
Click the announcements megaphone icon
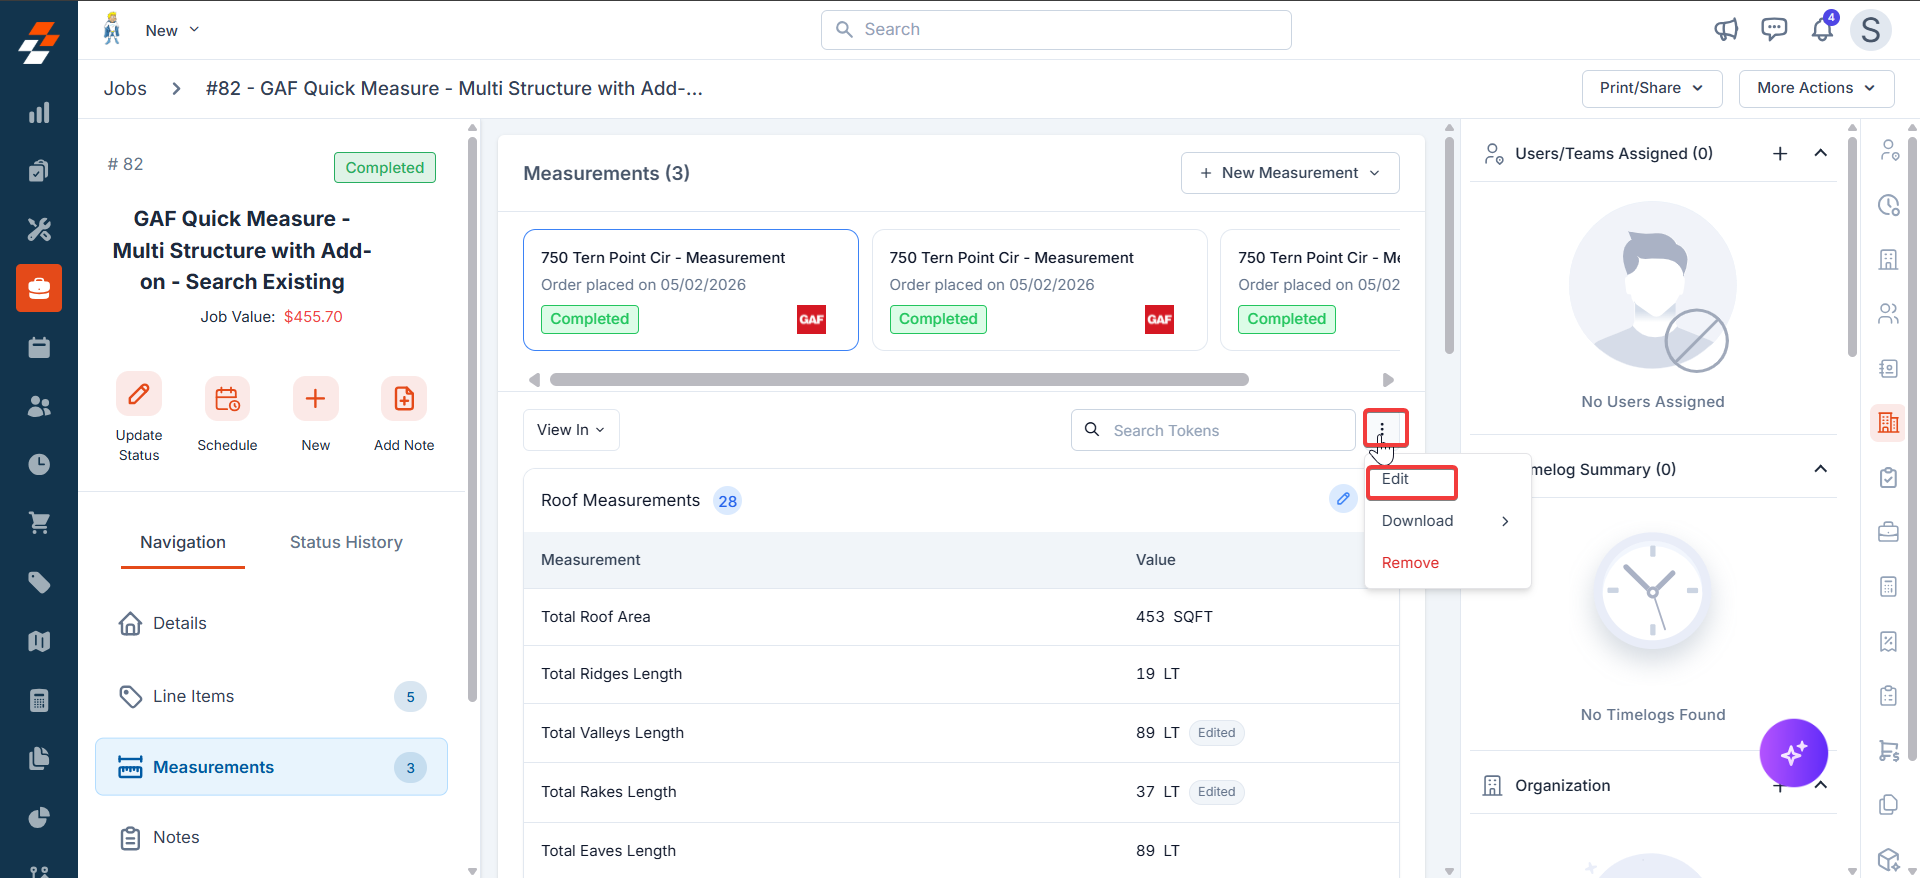pyautogui.click(x=1726, y=30)
